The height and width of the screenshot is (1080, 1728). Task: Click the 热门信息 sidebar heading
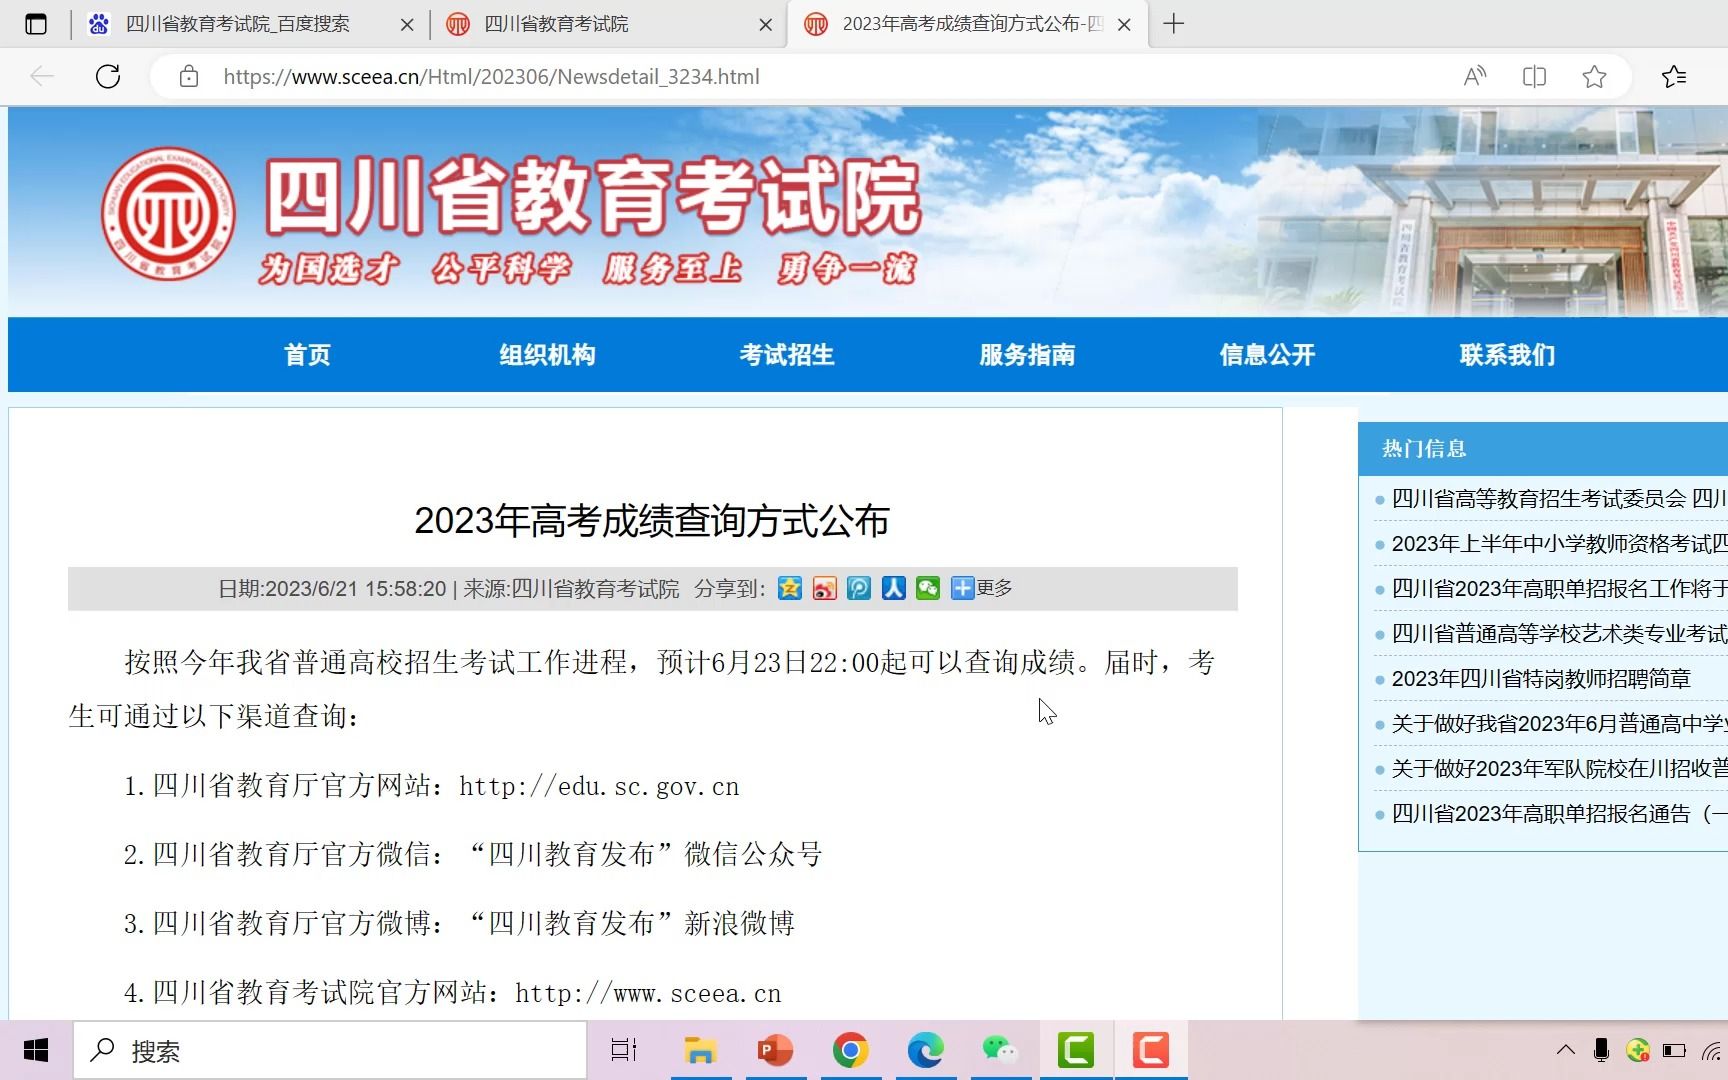[1424, 448]
